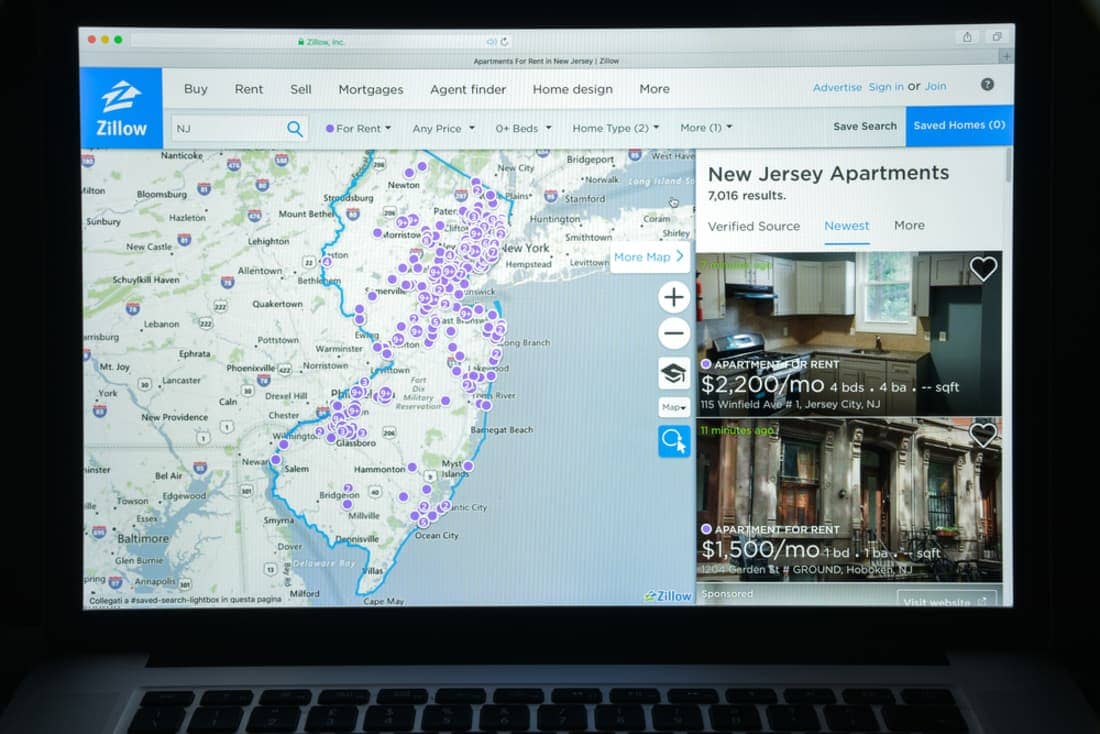Click the Baltimore label on the map
This screenshot has height=734, width=1100.
(142, 539)
